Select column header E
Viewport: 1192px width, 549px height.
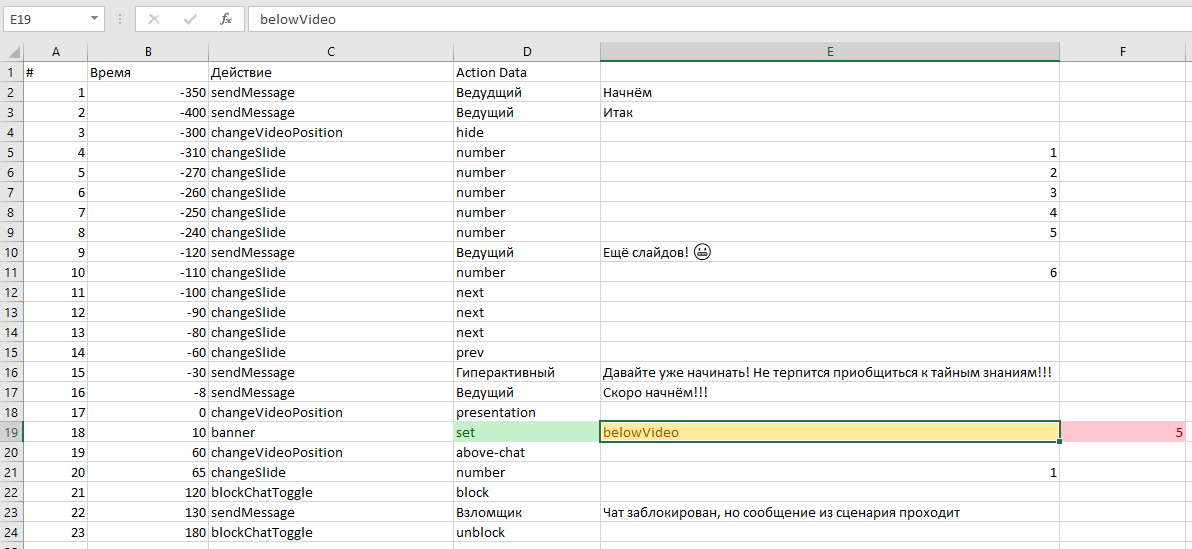pos(829,52)
